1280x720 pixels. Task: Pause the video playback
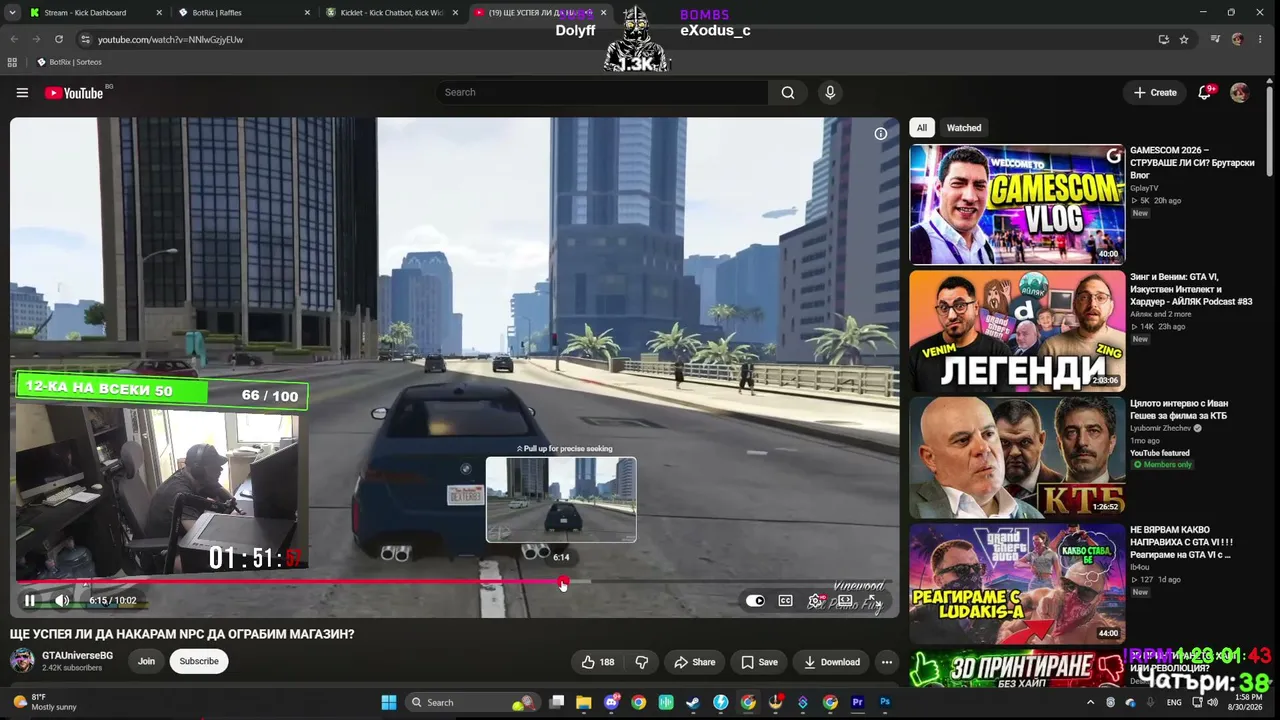point(30,601)
